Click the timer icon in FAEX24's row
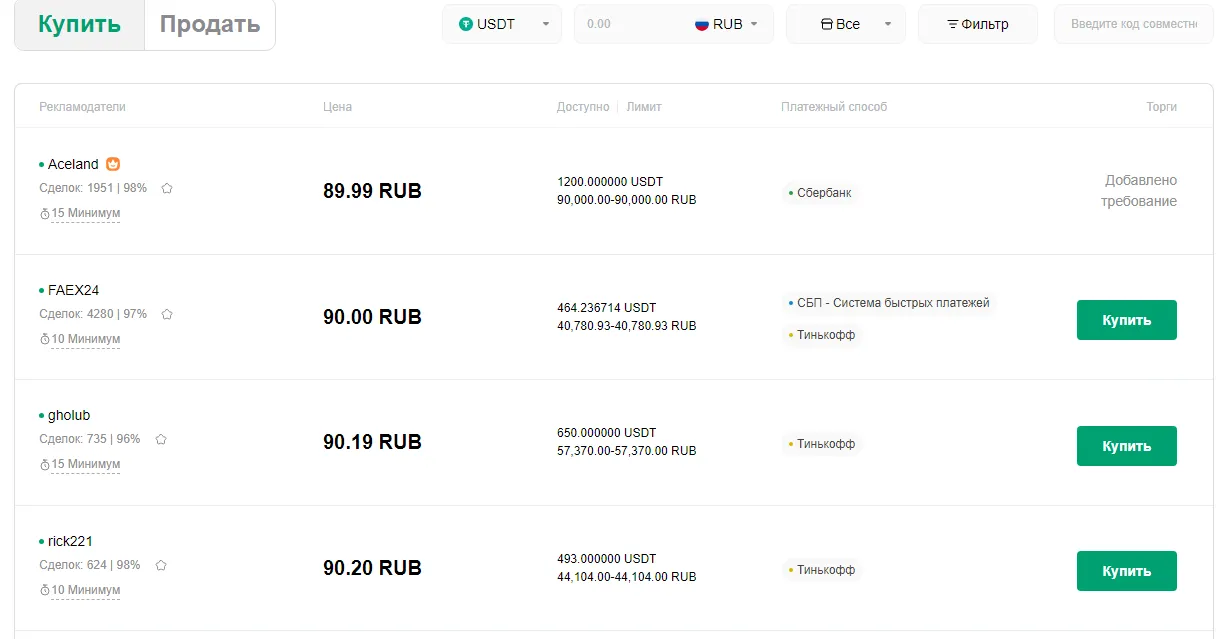Screen dimensions: 1225x639 pos(44,339)
